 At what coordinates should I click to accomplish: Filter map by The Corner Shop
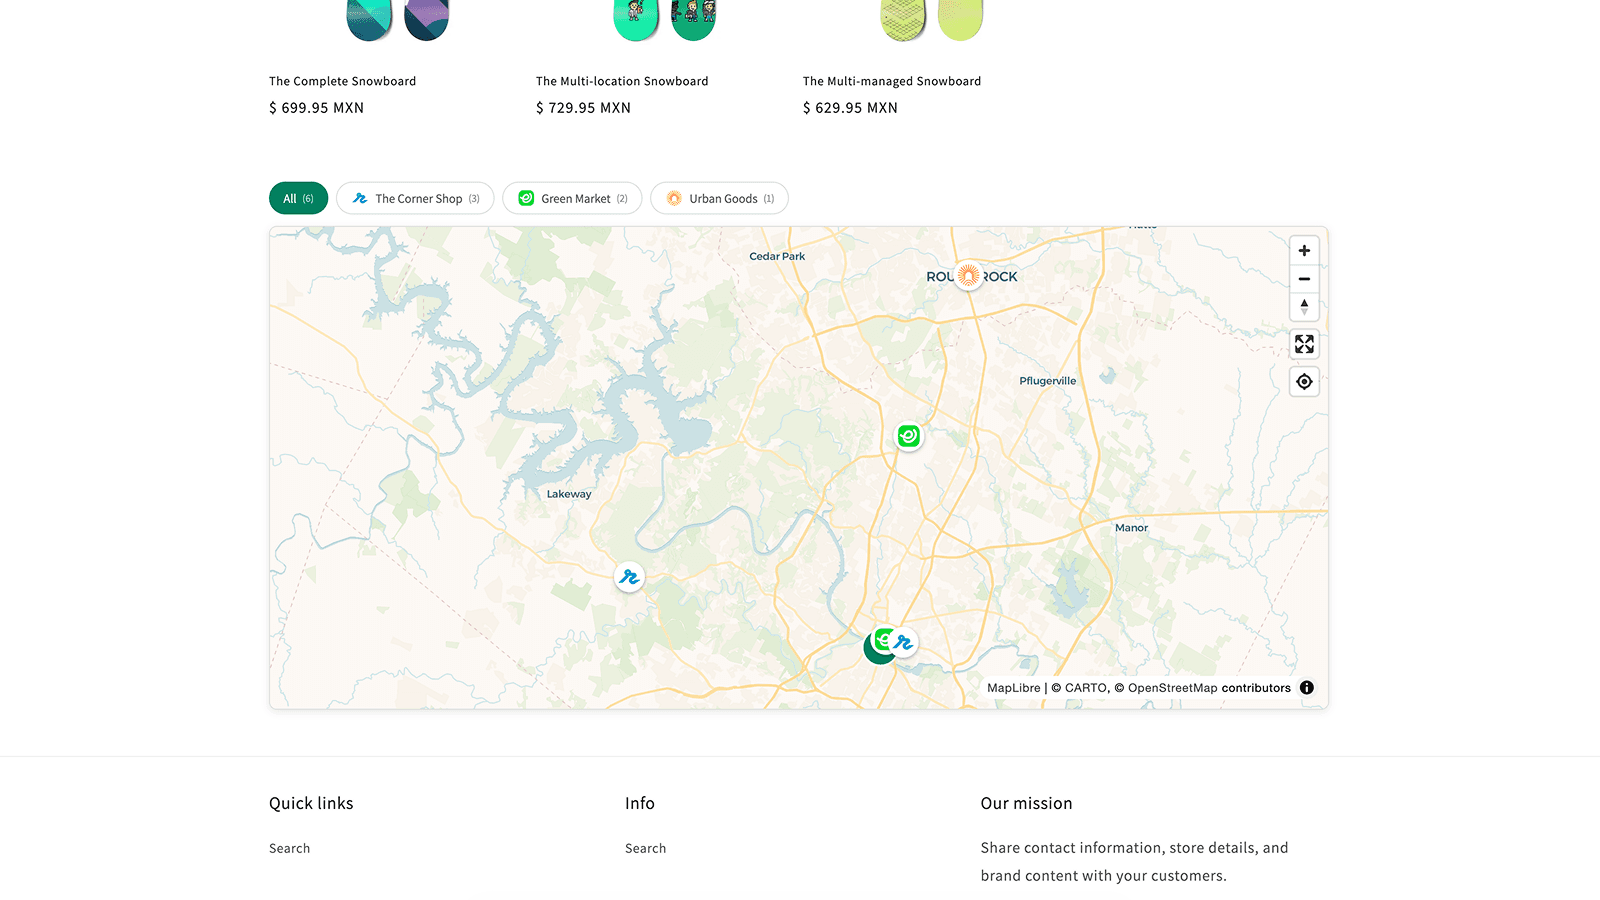click(x=415, y=198)
